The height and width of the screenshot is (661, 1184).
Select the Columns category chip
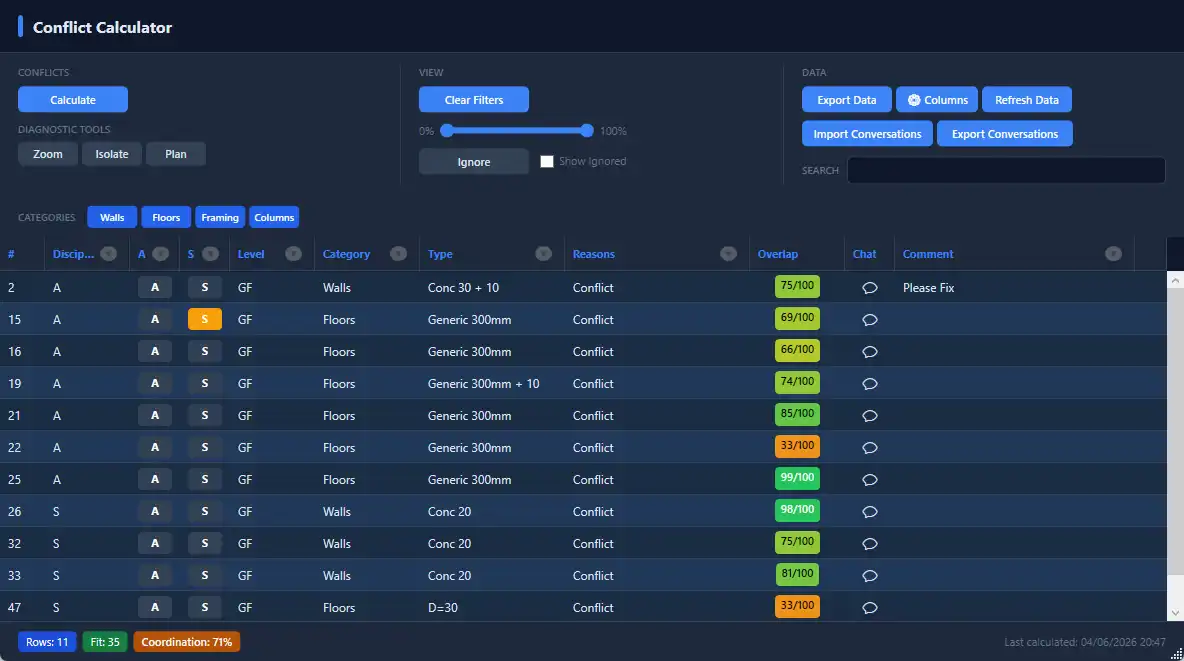pyautogui.click(x=274, y=218)
